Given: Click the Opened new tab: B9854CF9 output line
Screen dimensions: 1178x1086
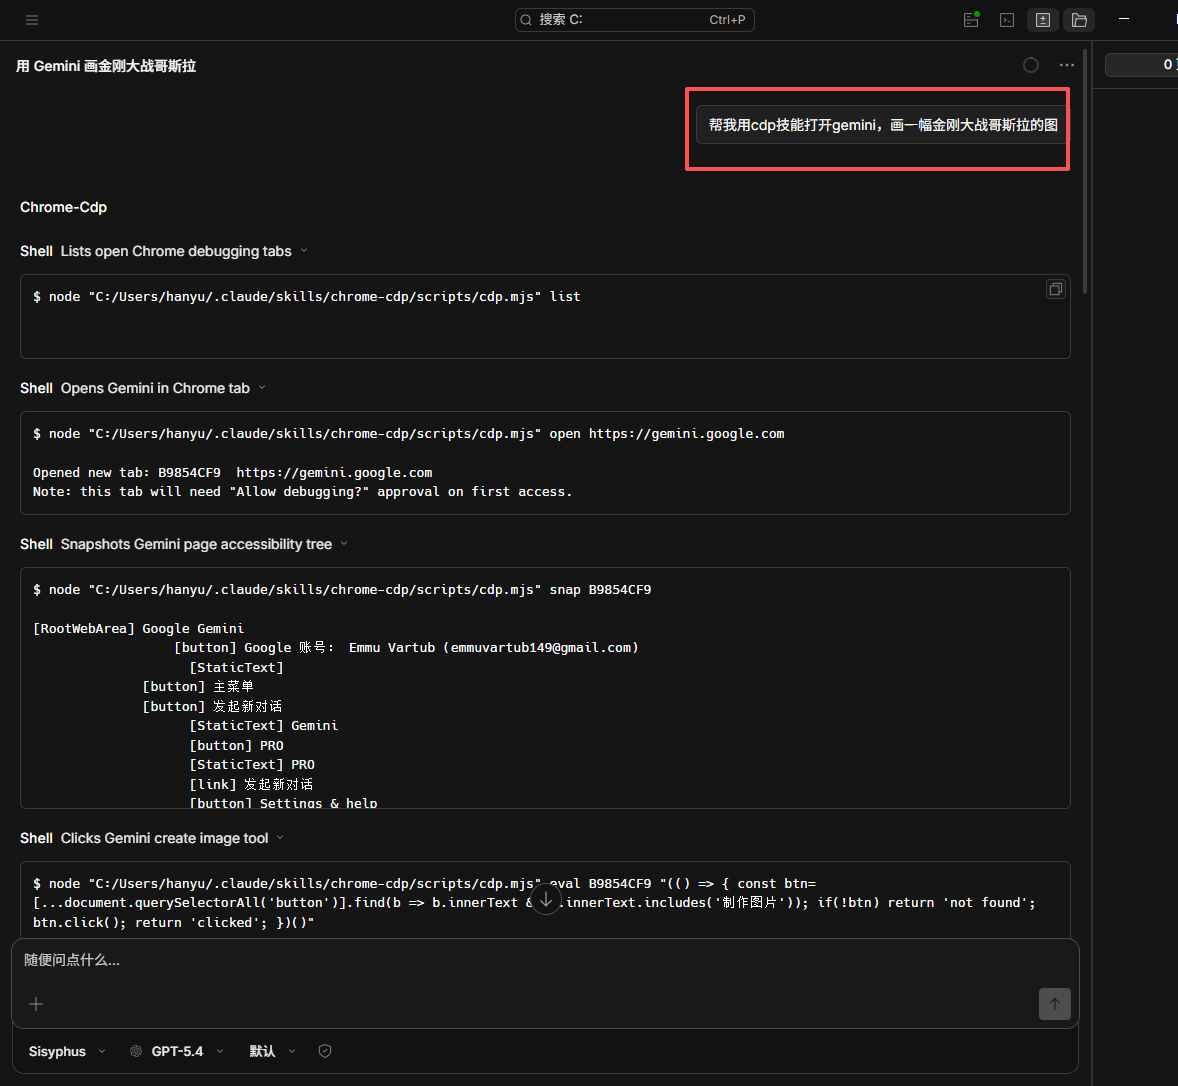Looking at the screenshot, I should tap(232, 472).
